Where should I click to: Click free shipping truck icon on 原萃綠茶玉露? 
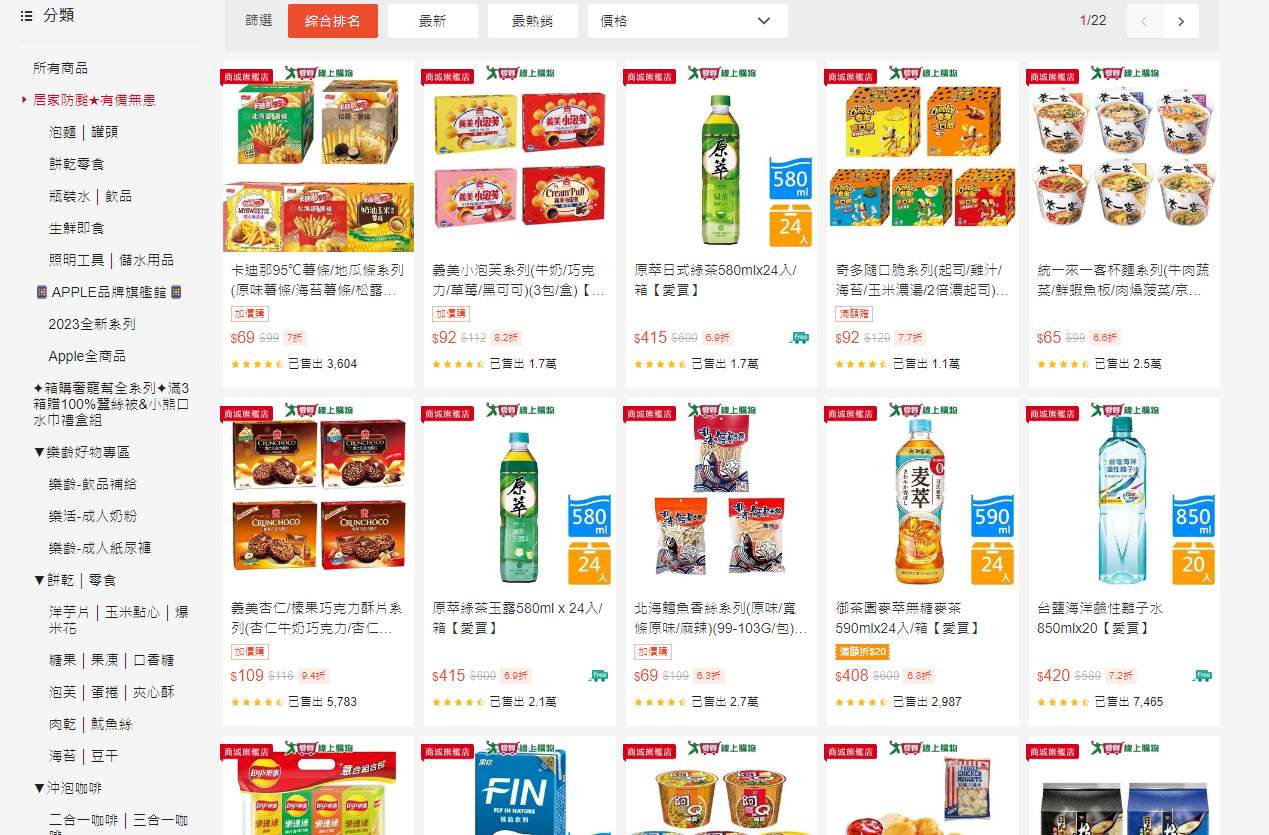(x=598, y=676)
